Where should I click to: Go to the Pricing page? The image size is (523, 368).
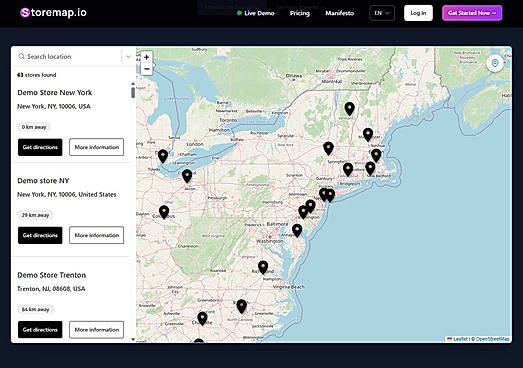pyautogui.click(x=300, y=13)
